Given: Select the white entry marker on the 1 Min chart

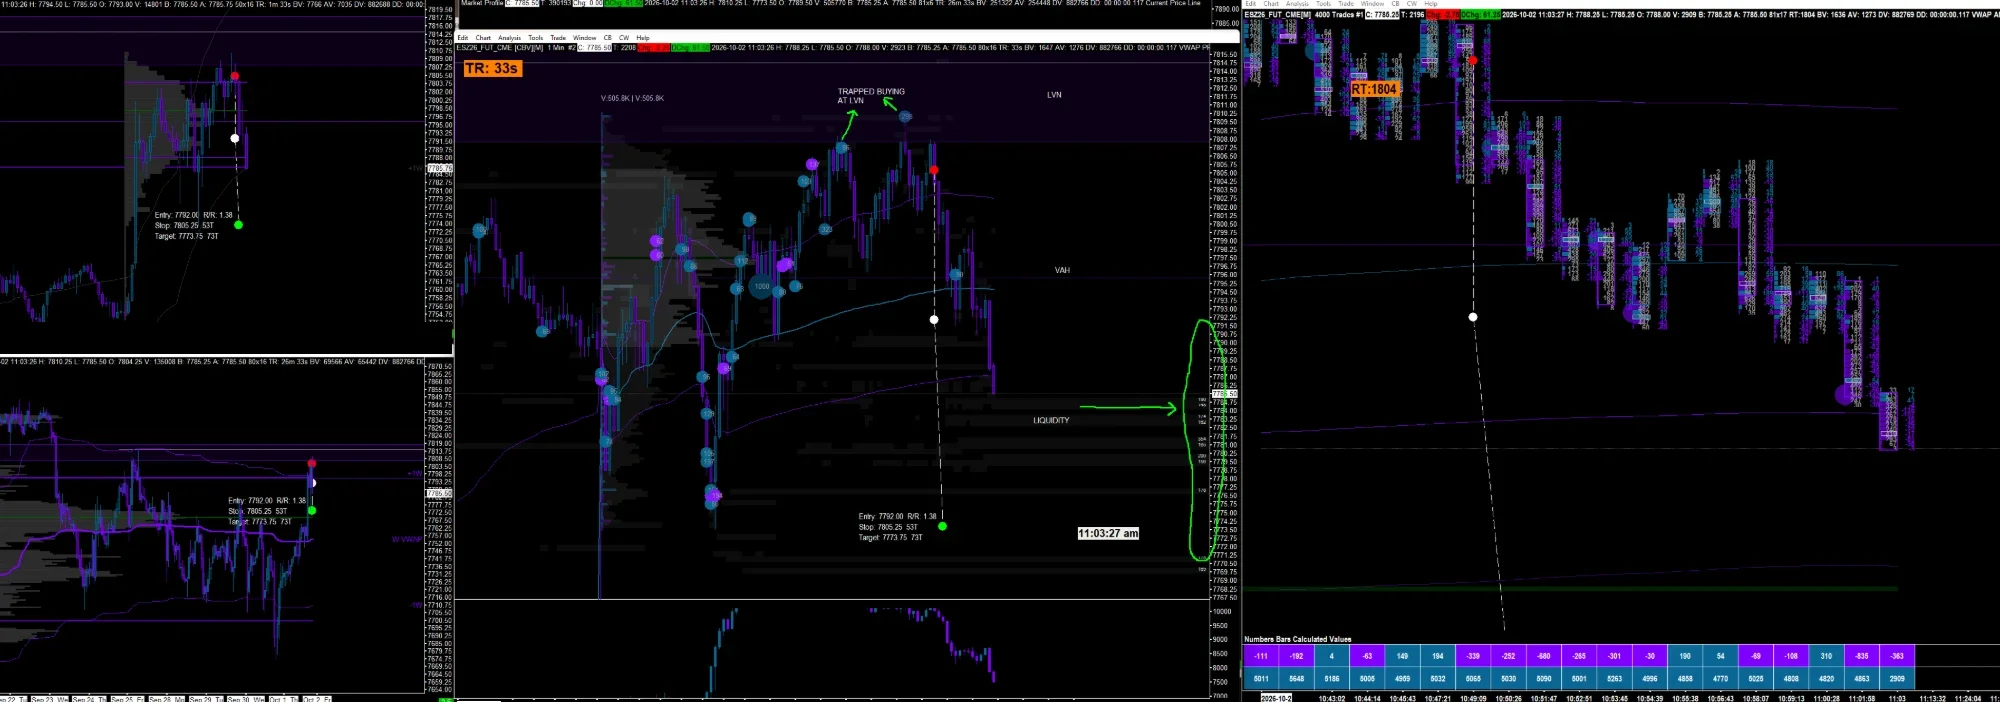Looking at the screenshot, I should (x=934, y=320).
